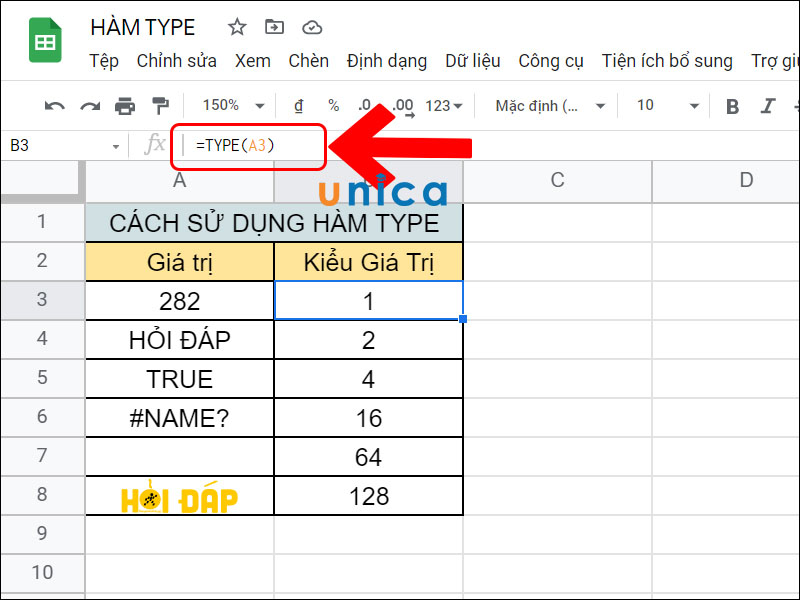800x600 pixels.
Task: Print the spreadsheet with printer icon
Action: [x=124, y=106]
